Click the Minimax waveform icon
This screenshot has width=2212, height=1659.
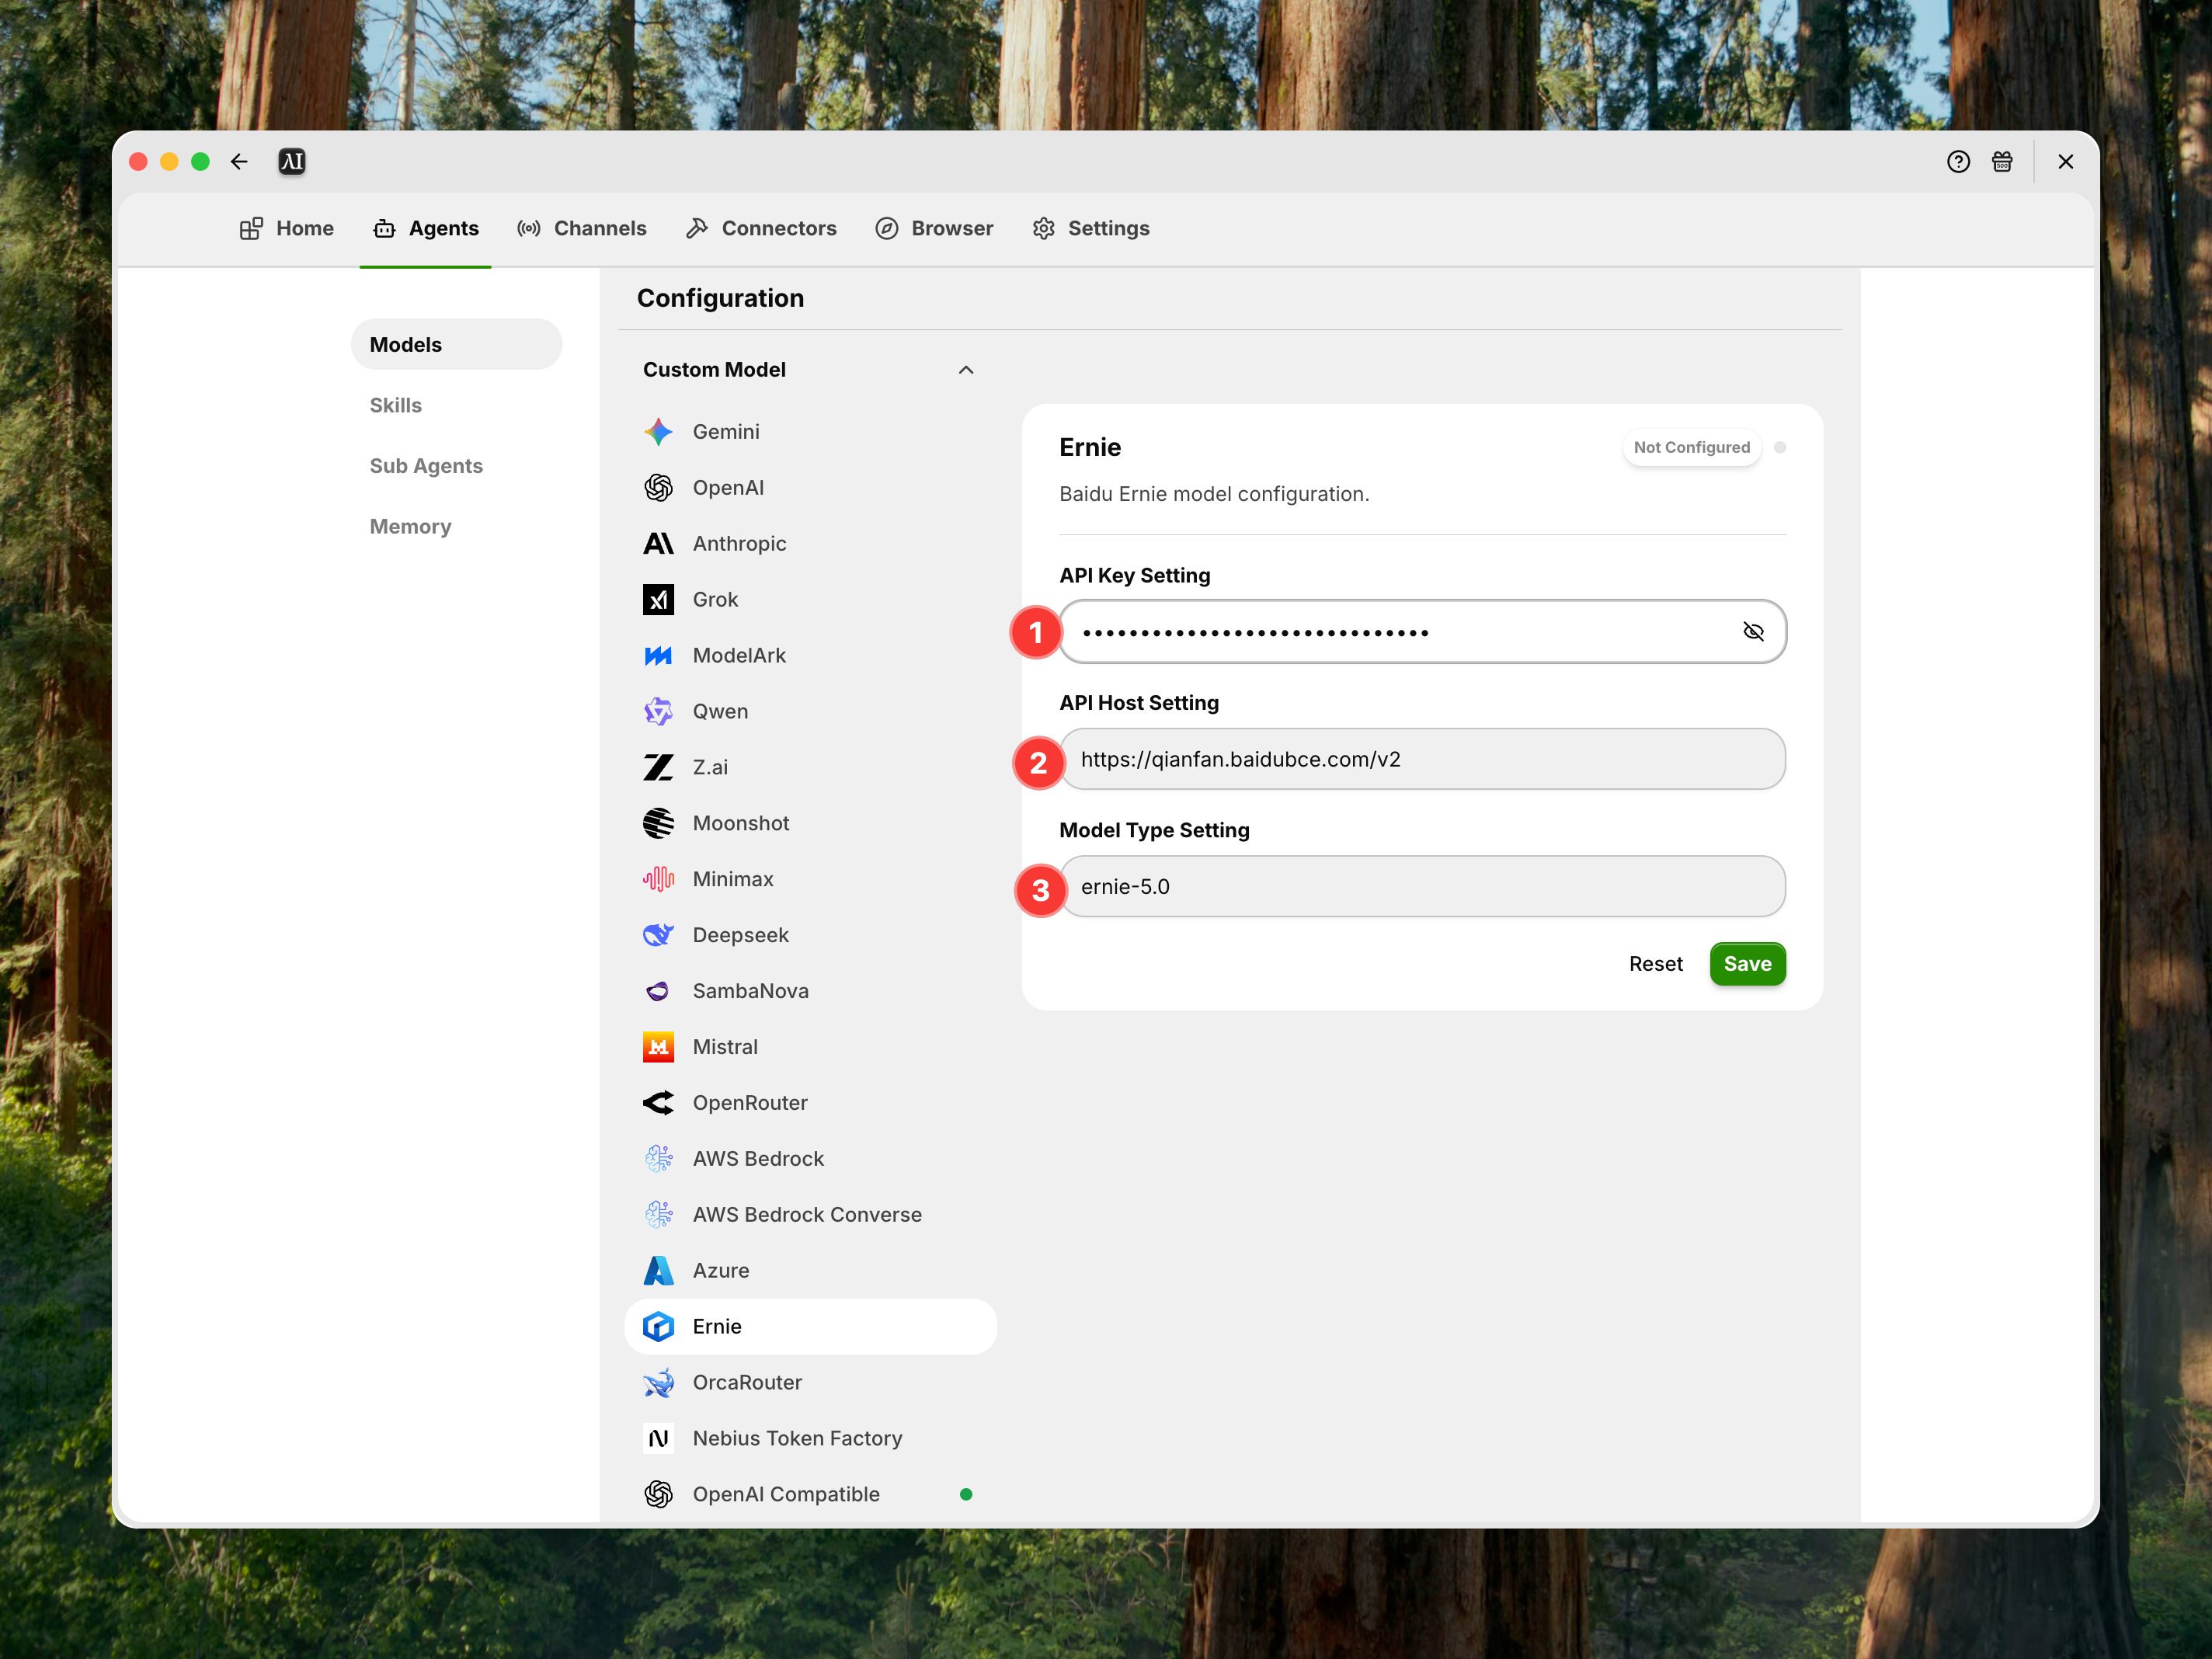tap(658, 880)
